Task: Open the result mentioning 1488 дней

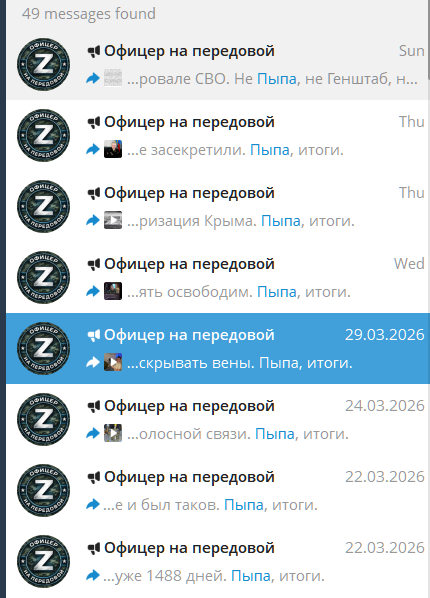Action: (217, 561)
